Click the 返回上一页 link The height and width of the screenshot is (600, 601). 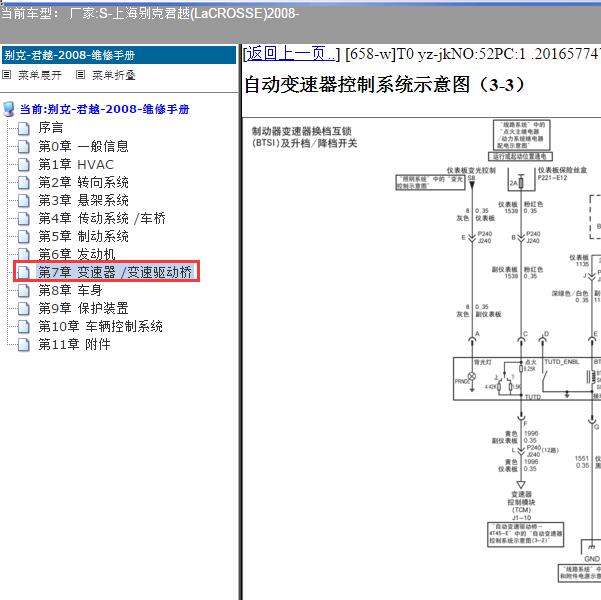pos(291,54)
